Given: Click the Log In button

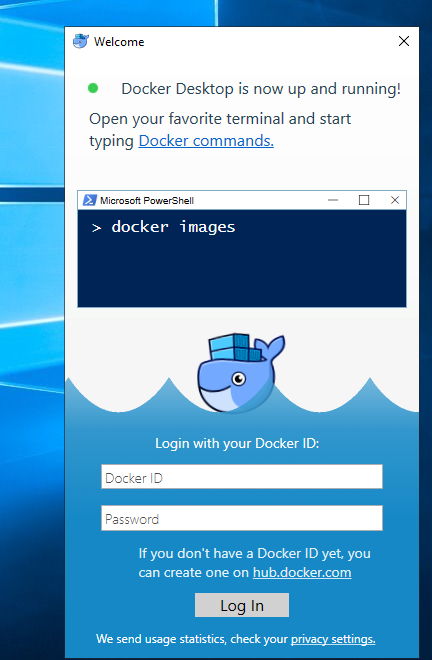Looking at the screenshot, I should (242, 605).
